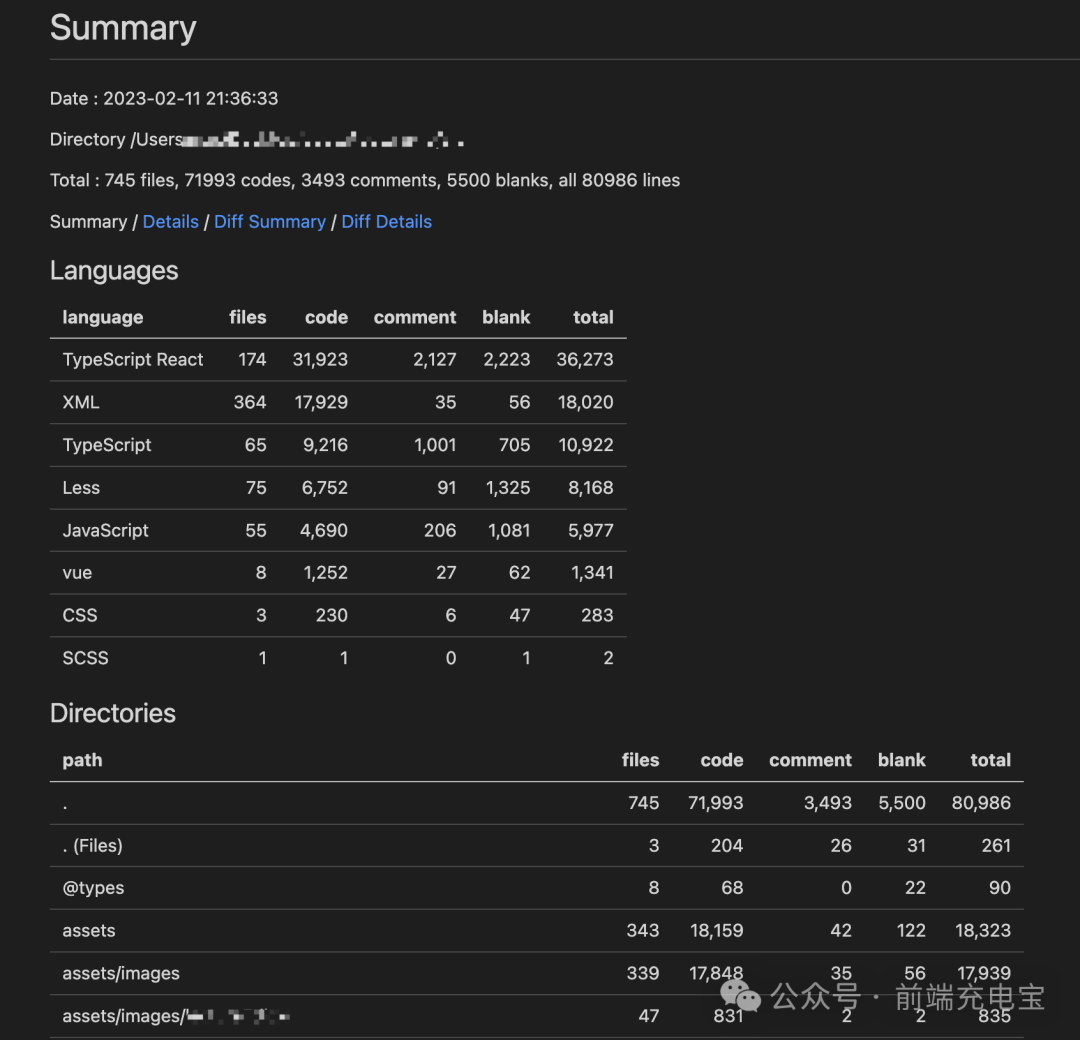The width and height of the screenshot is (1080, 1040).
Task: Click '. (Files)' total value 261
Action: pos(996,846)
